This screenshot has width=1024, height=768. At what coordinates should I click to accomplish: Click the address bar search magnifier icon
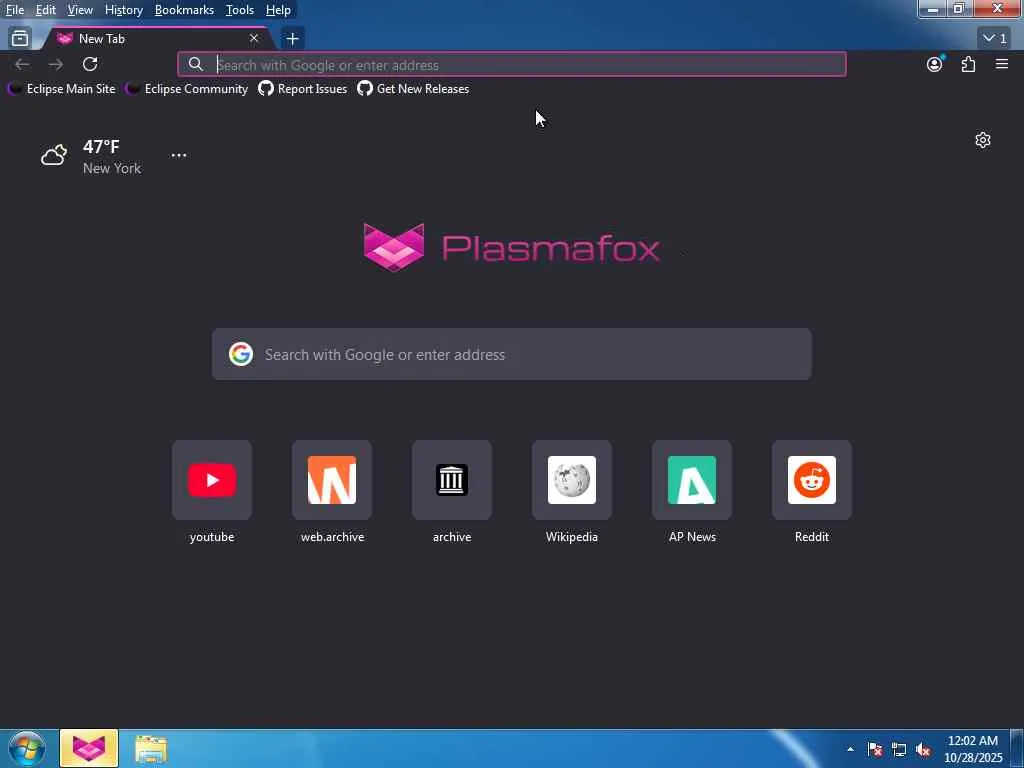pos(195,64)
